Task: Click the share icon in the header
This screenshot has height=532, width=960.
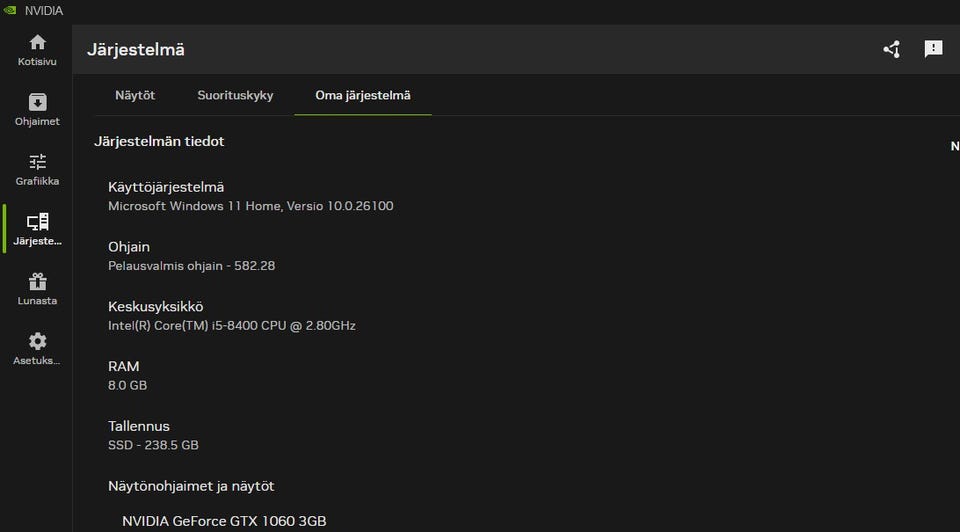Action: tap(891, 49)
